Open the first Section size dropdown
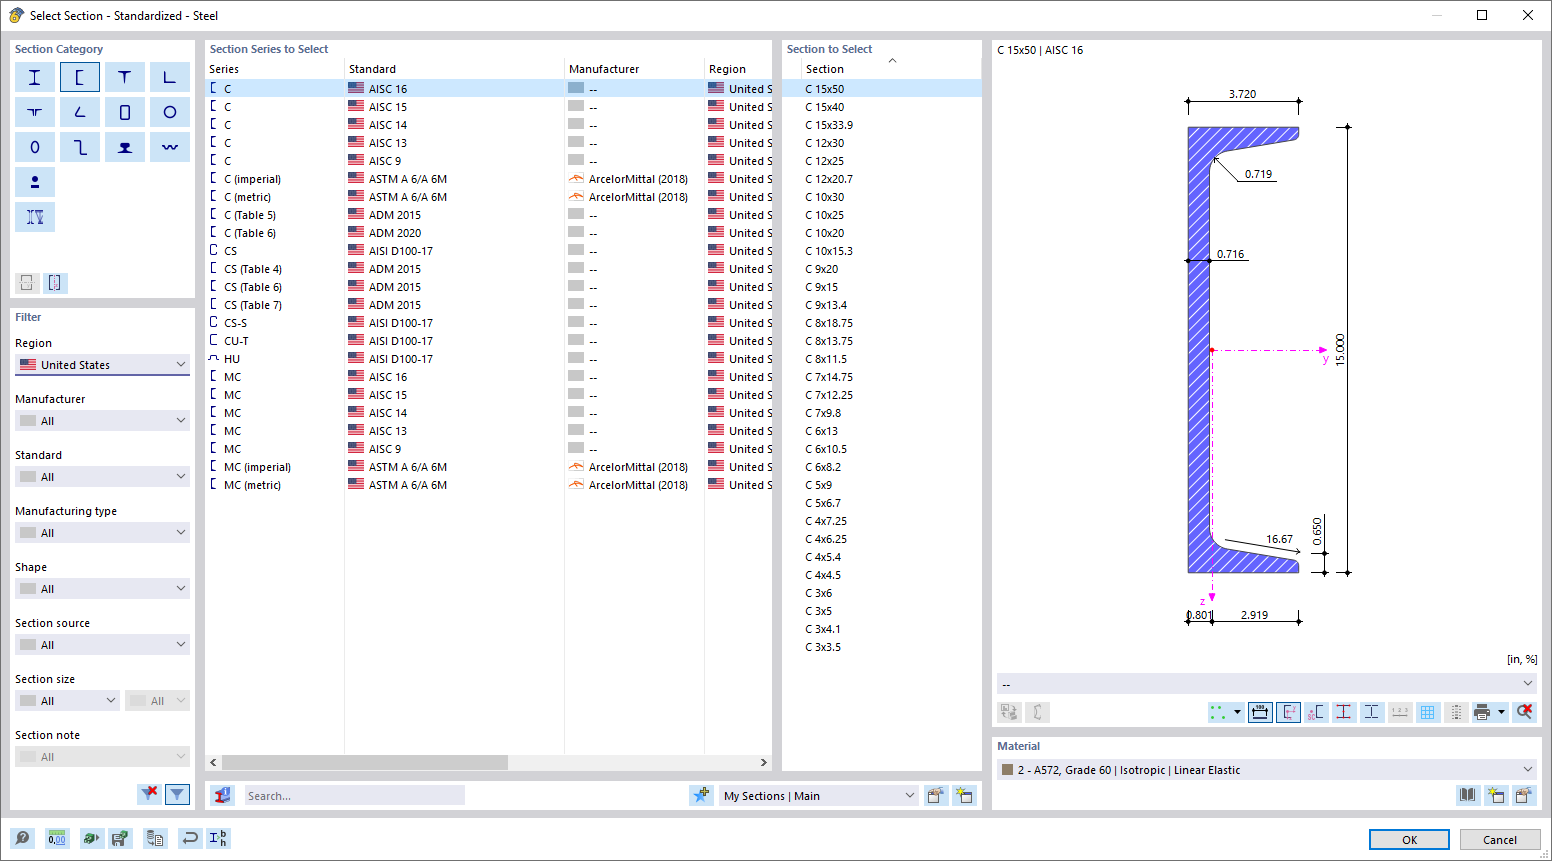 67,701
